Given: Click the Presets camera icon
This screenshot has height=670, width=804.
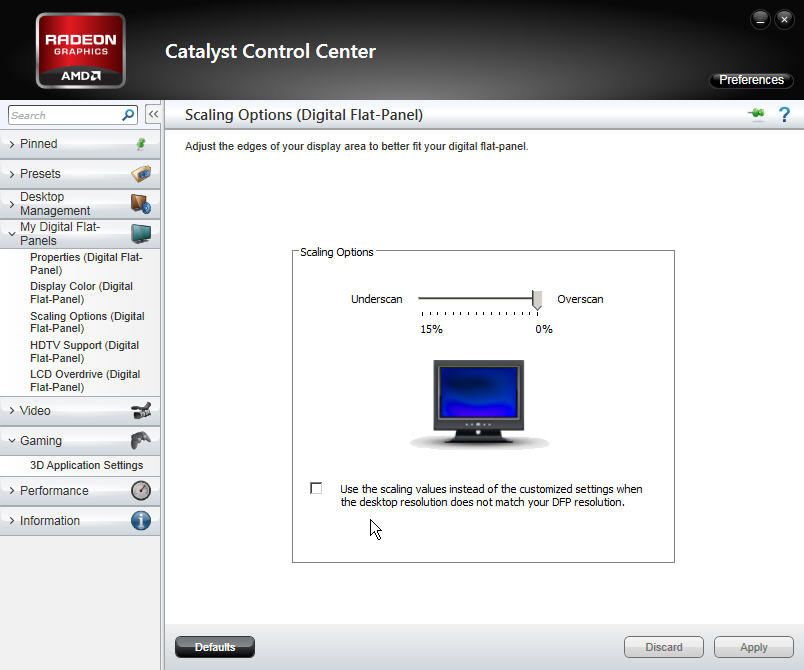Looking at the screenshot, I should click(x=141, y=174).
